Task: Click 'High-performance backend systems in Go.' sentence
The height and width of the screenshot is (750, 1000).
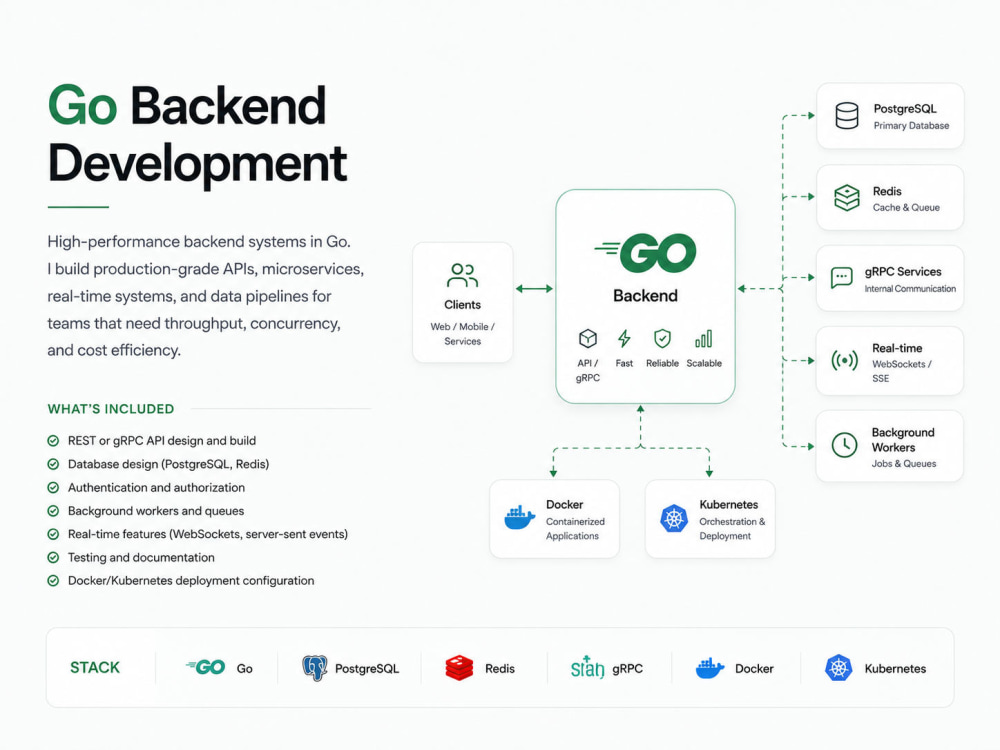Action: 199,242
